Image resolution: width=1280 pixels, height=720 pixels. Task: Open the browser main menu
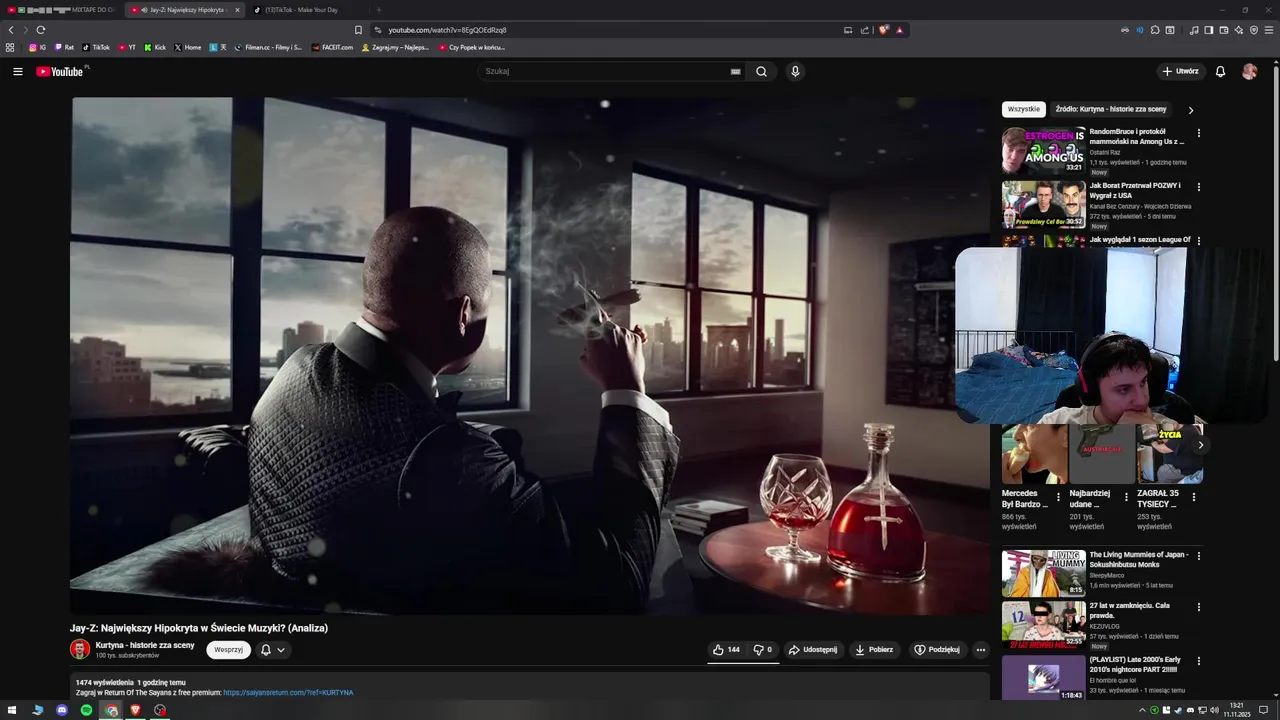click(x=1269, y=30)
